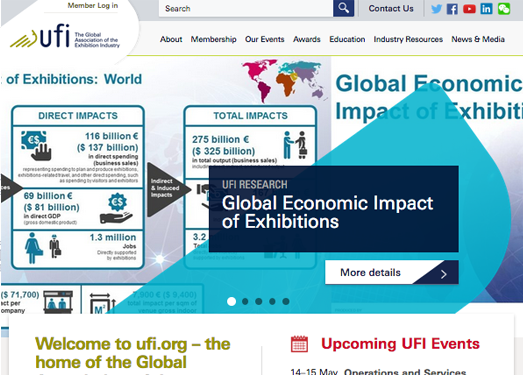Select the first carousel slide dot
Viewport: 523px width, 375px height.
point(231,301)
